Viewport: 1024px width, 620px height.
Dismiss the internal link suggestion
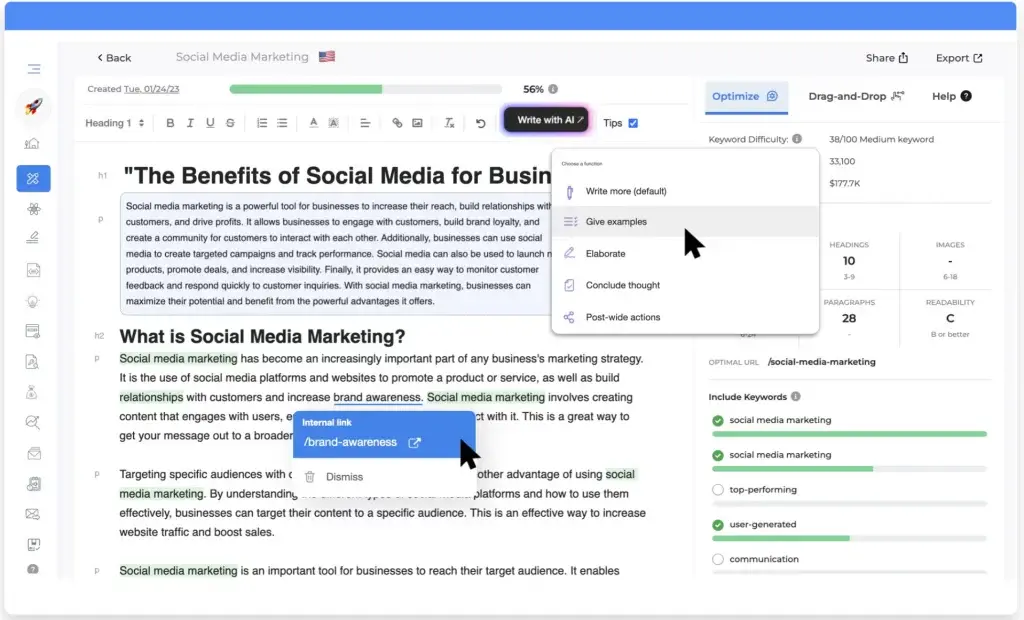point(343,477)
